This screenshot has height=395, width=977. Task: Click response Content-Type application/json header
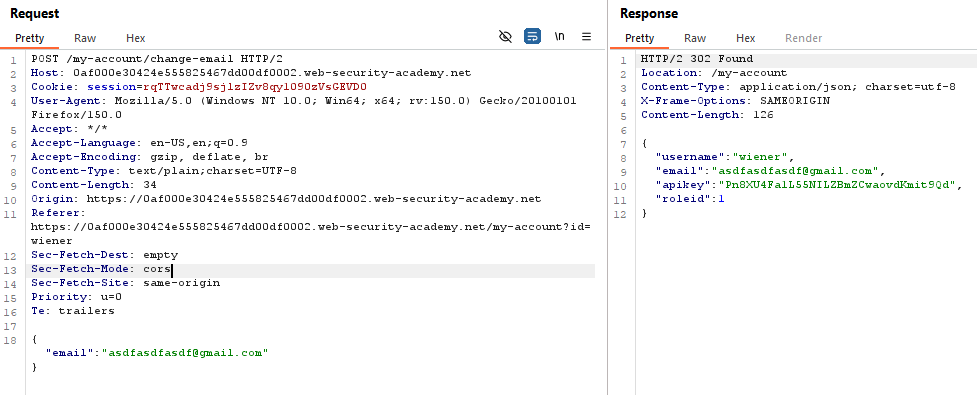798,87
